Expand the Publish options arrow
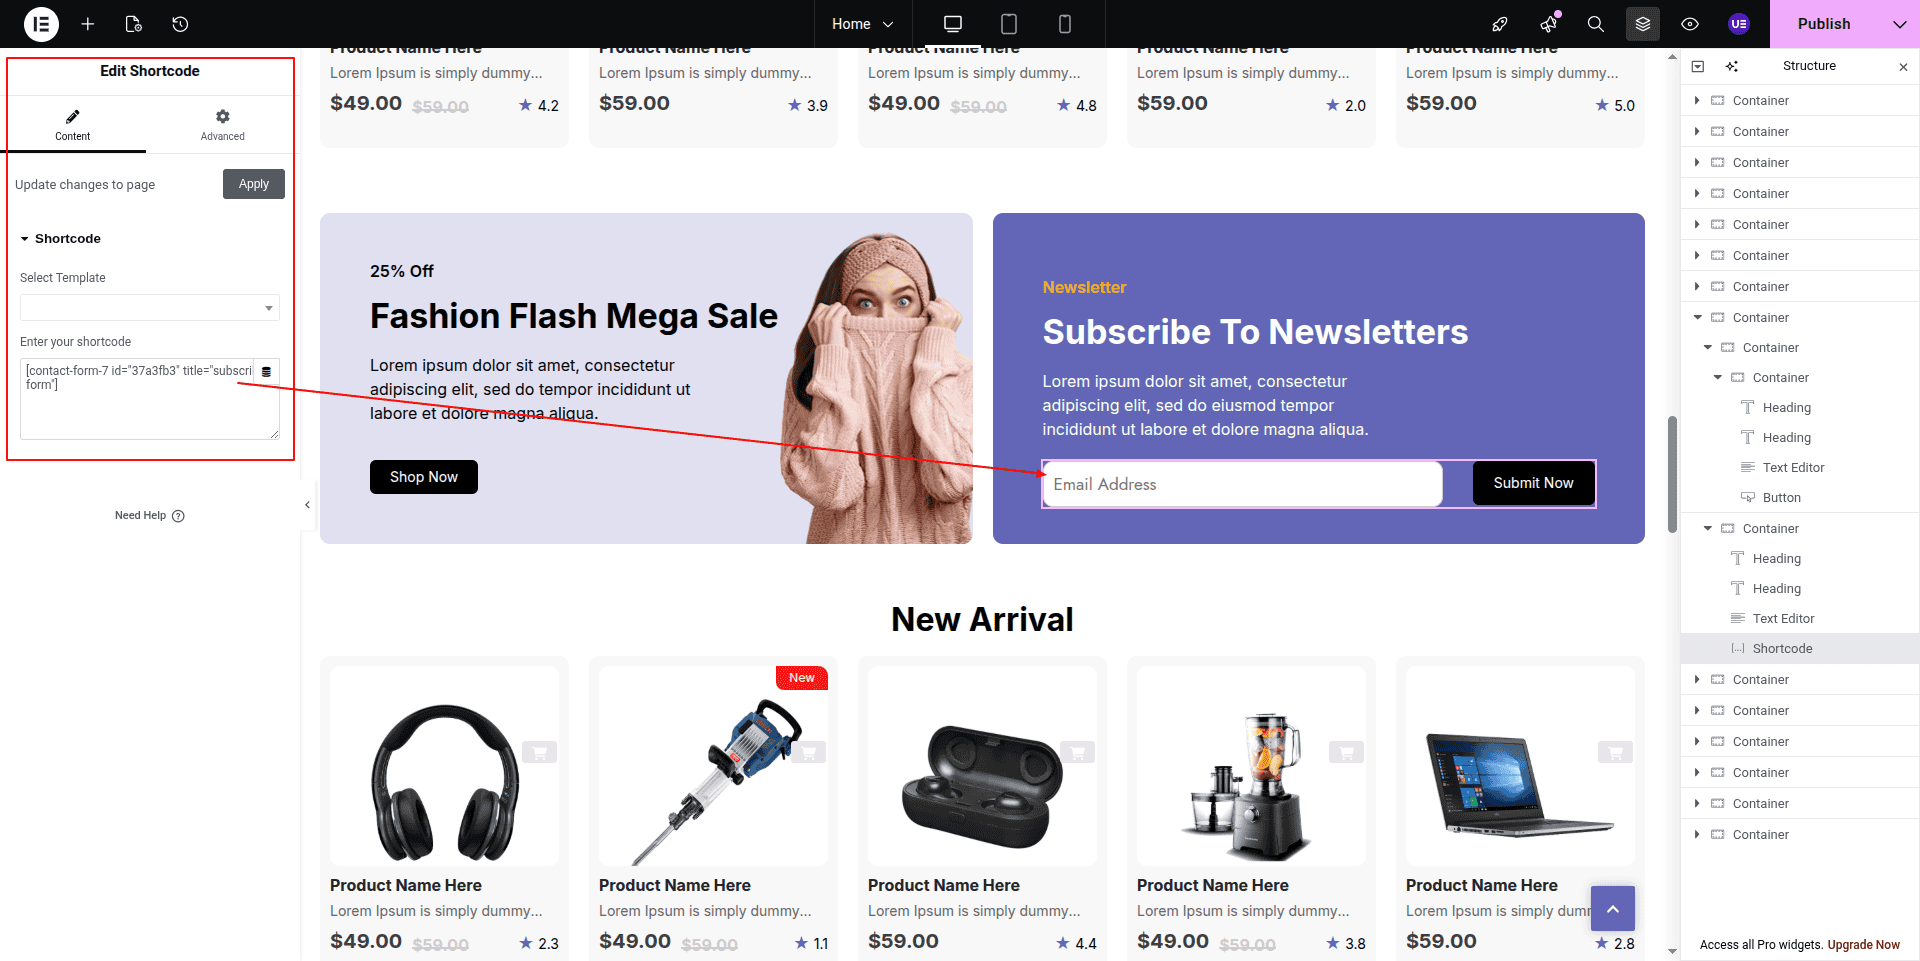1920x961 pixels. tap(1899, 24)
